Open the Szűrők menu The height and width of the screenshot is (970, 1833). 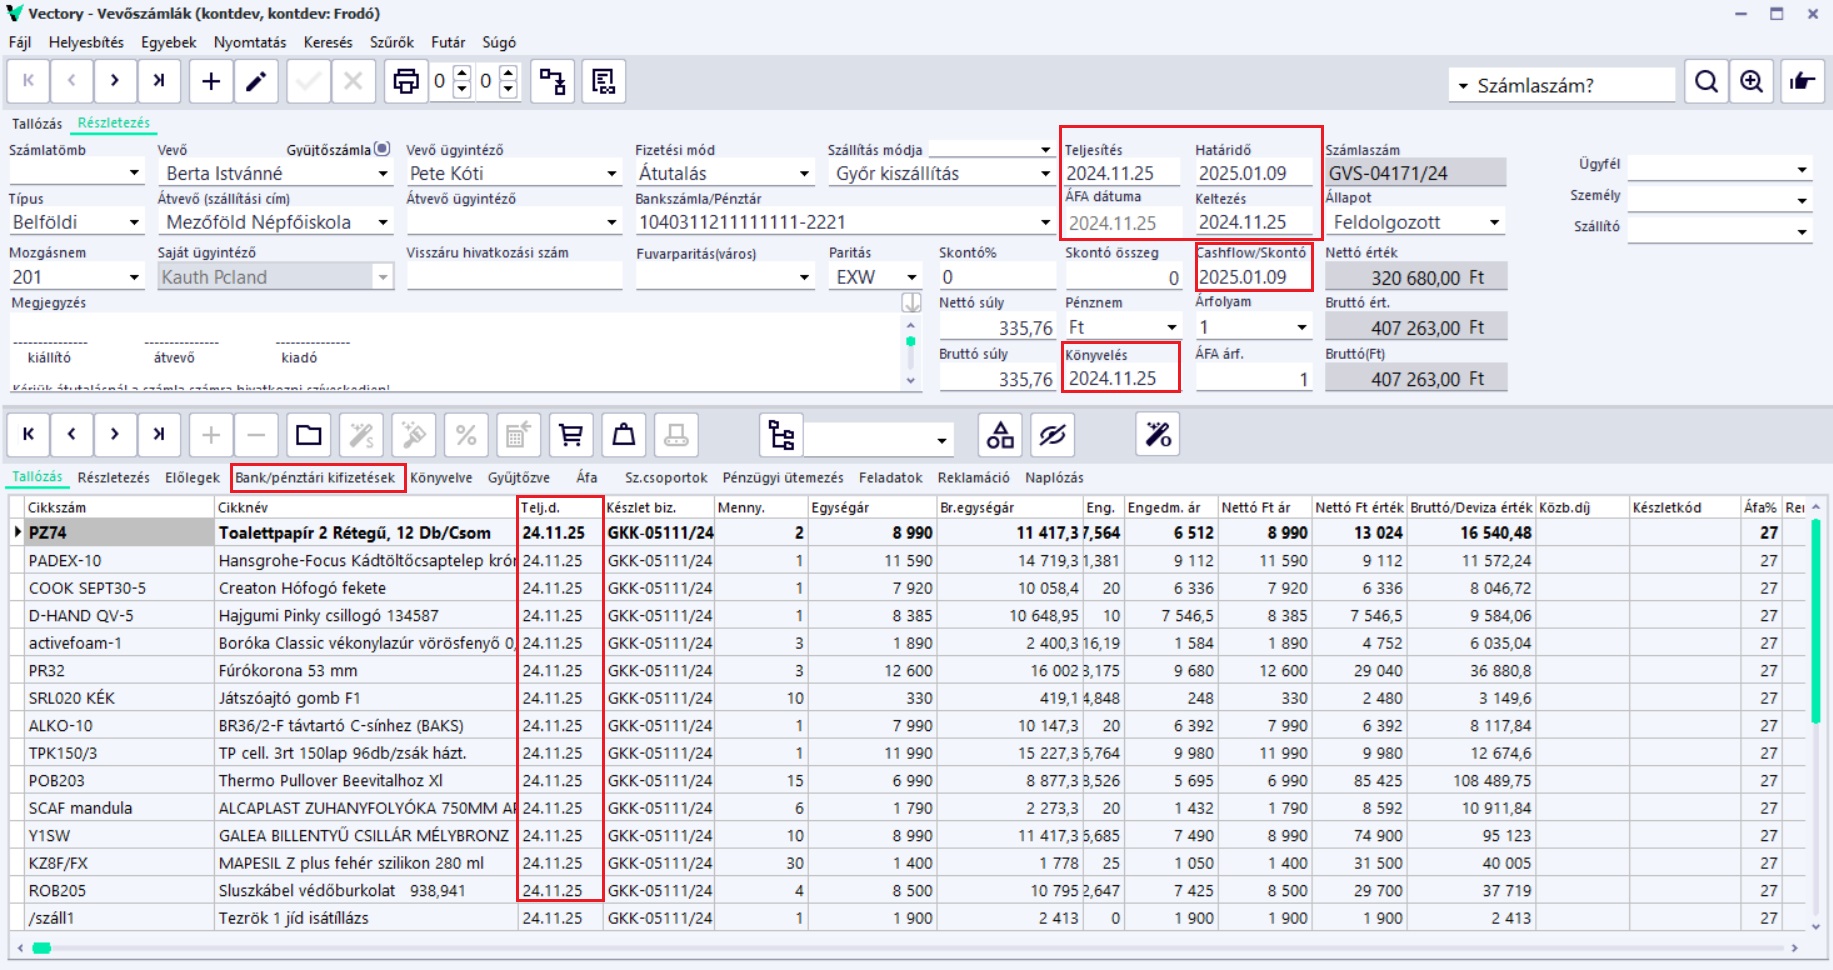pos(391,42)
